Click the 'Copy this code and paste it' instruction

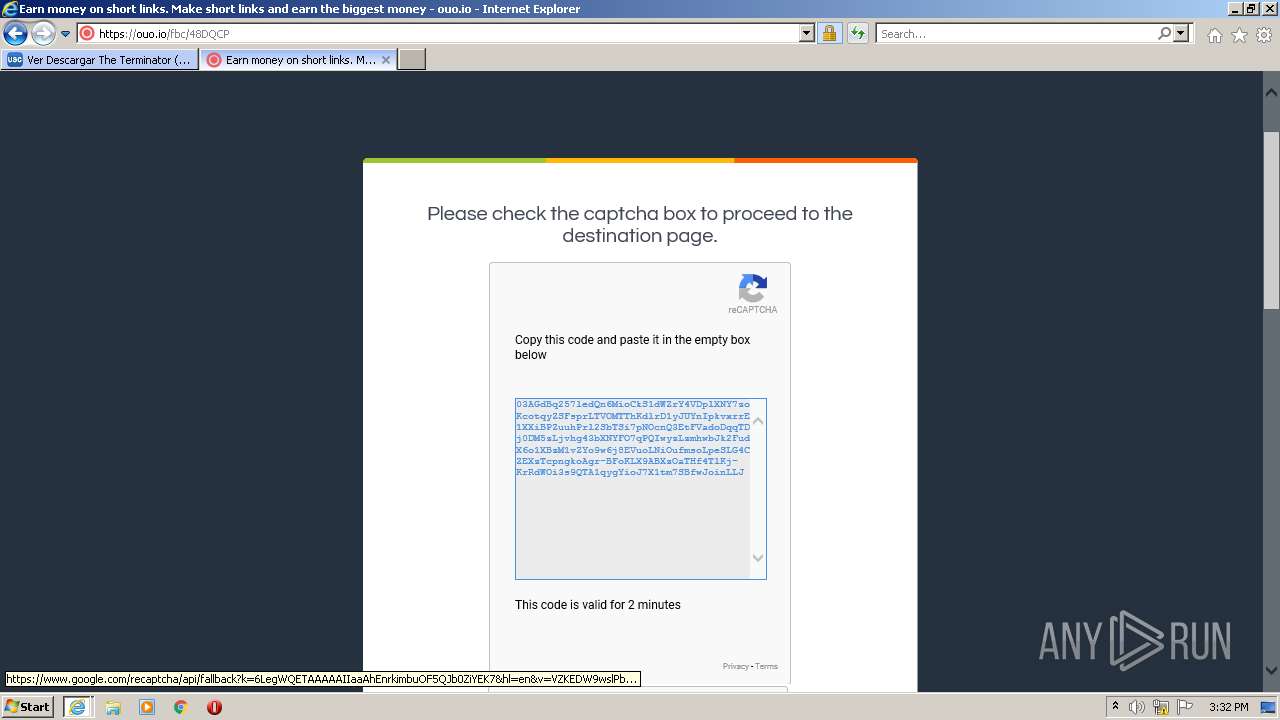(x=632, y=347)
